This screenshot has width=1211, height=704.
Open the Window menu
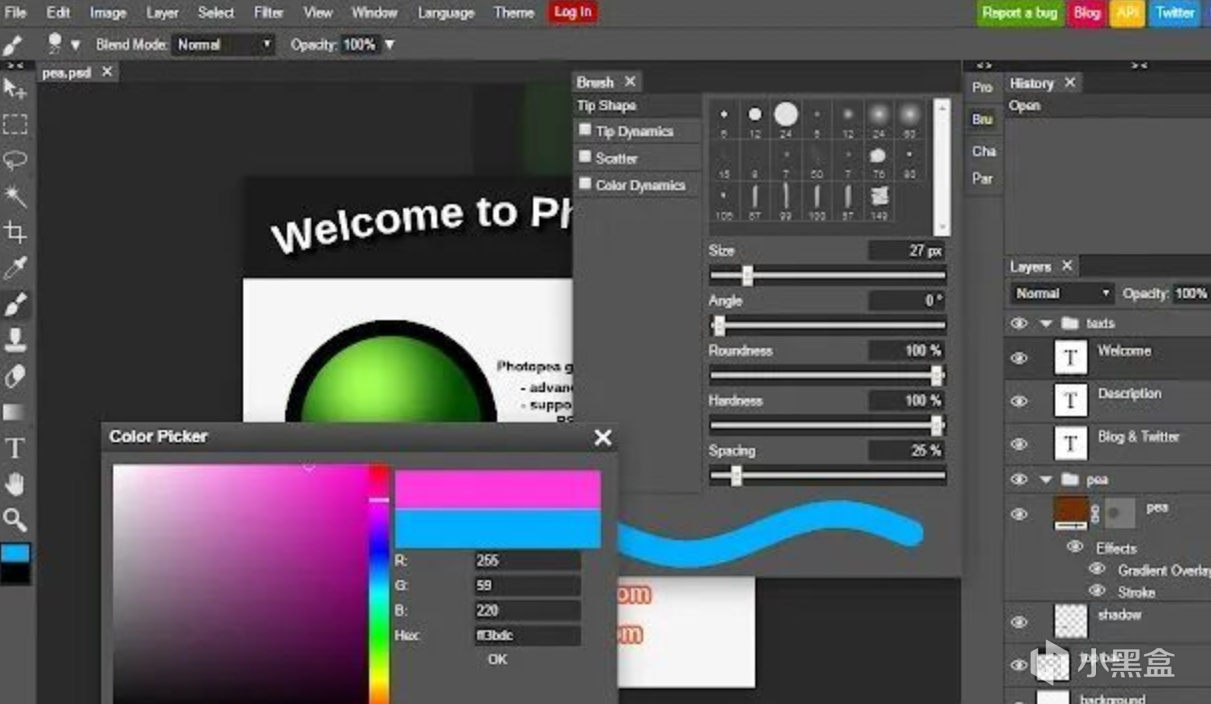coord(374,13)
